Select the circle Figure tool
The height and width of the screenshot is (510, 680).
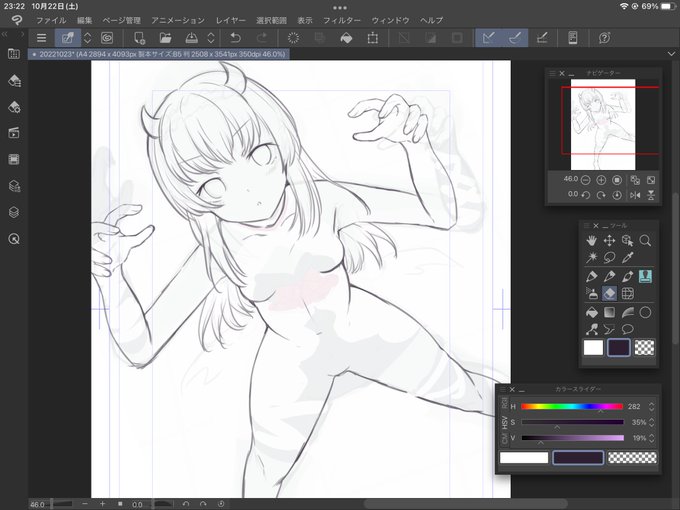click(645, 312)
